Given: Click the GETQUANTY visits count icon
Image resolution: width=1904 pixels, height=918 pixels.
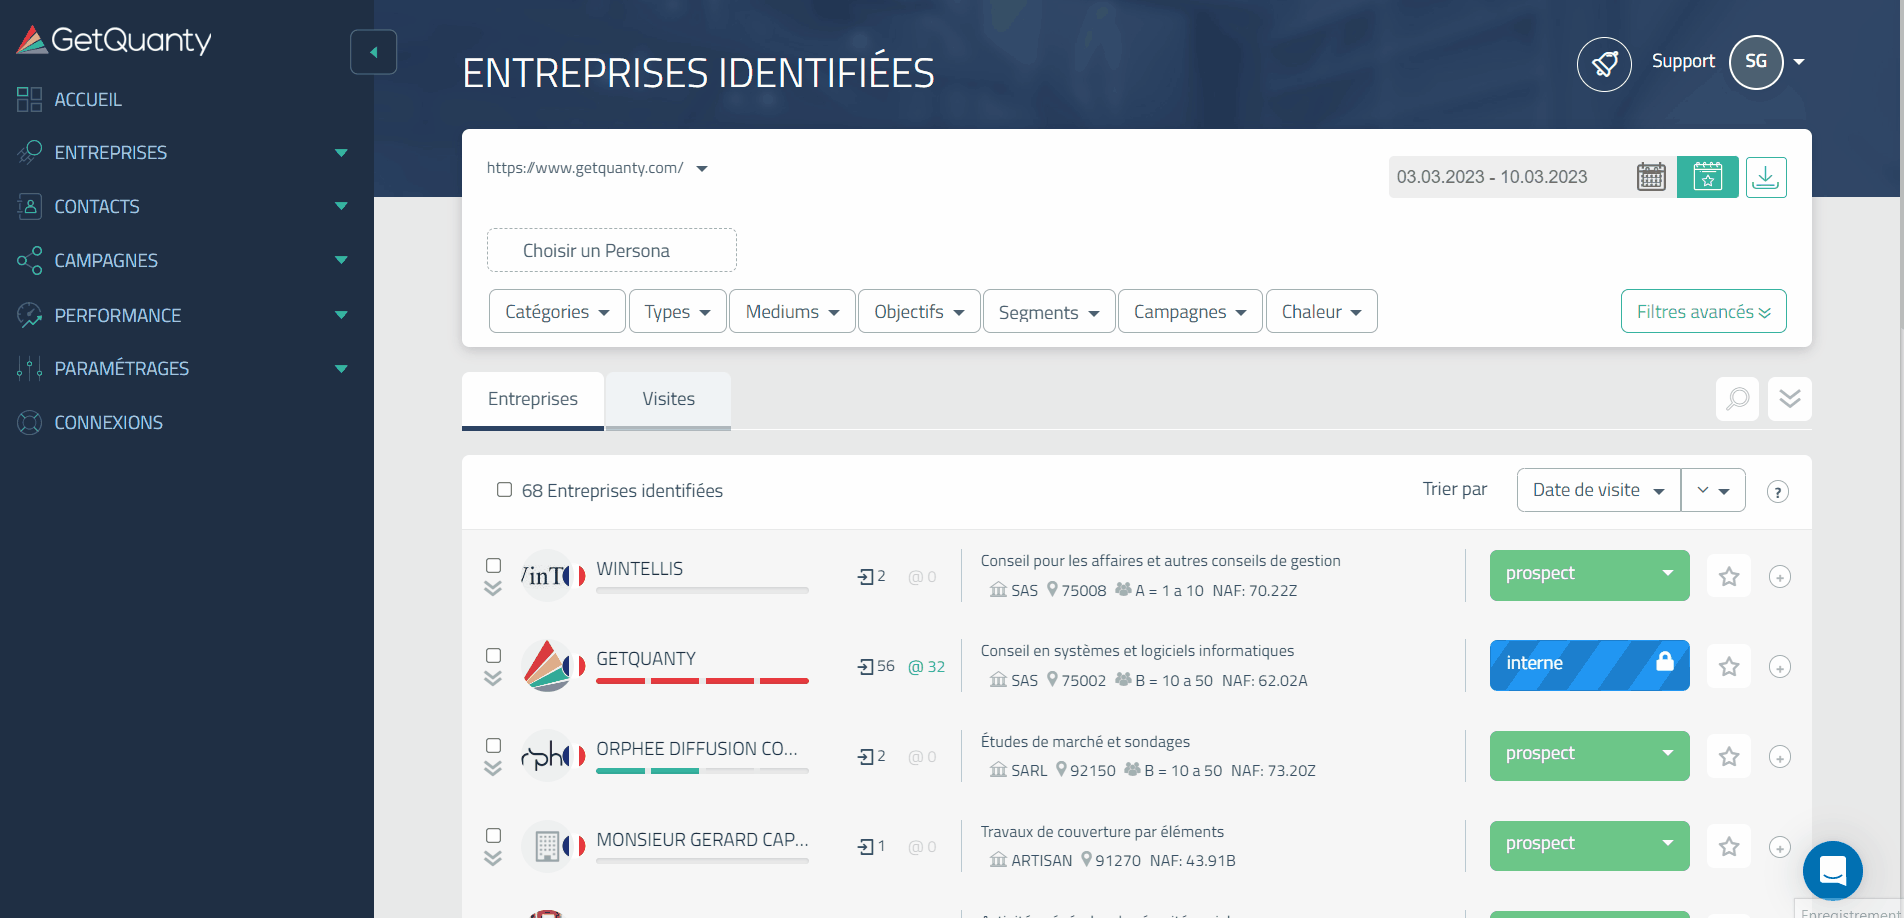Looking at the screenshot, I should coord(866,667).
